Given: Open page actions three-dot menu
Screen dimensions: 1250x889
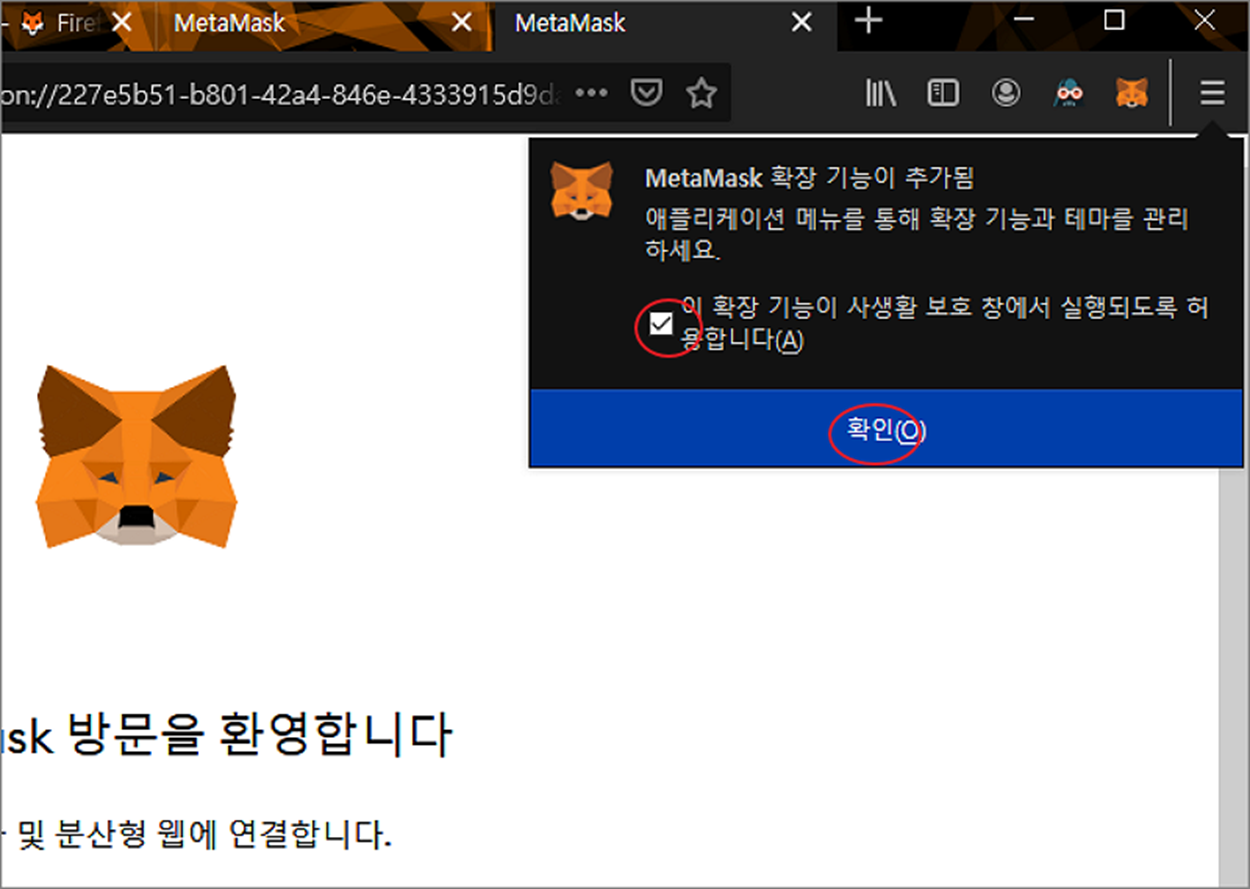Looking at the screenshot, I should pyautogui.click(x=592, y=93).
